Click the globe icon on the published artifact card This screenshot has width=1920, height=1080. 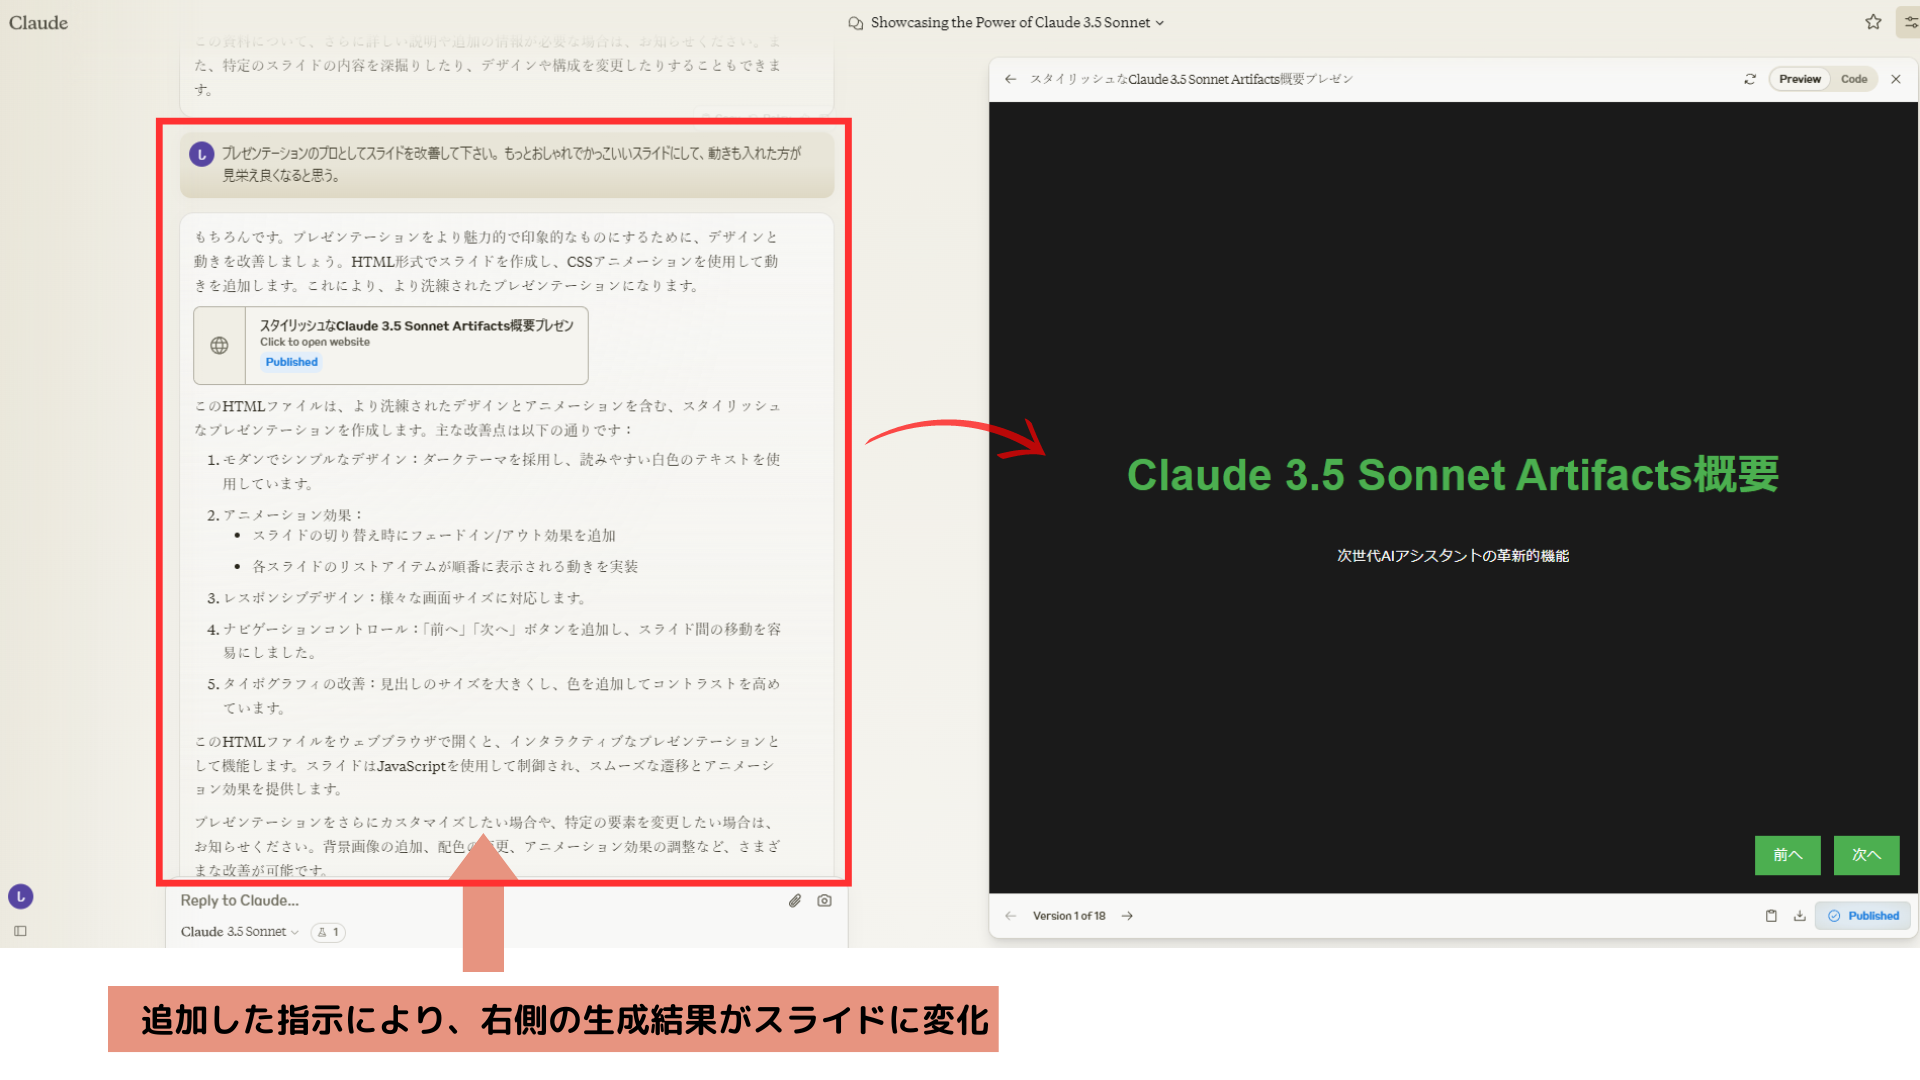click(x=219, y=345)
